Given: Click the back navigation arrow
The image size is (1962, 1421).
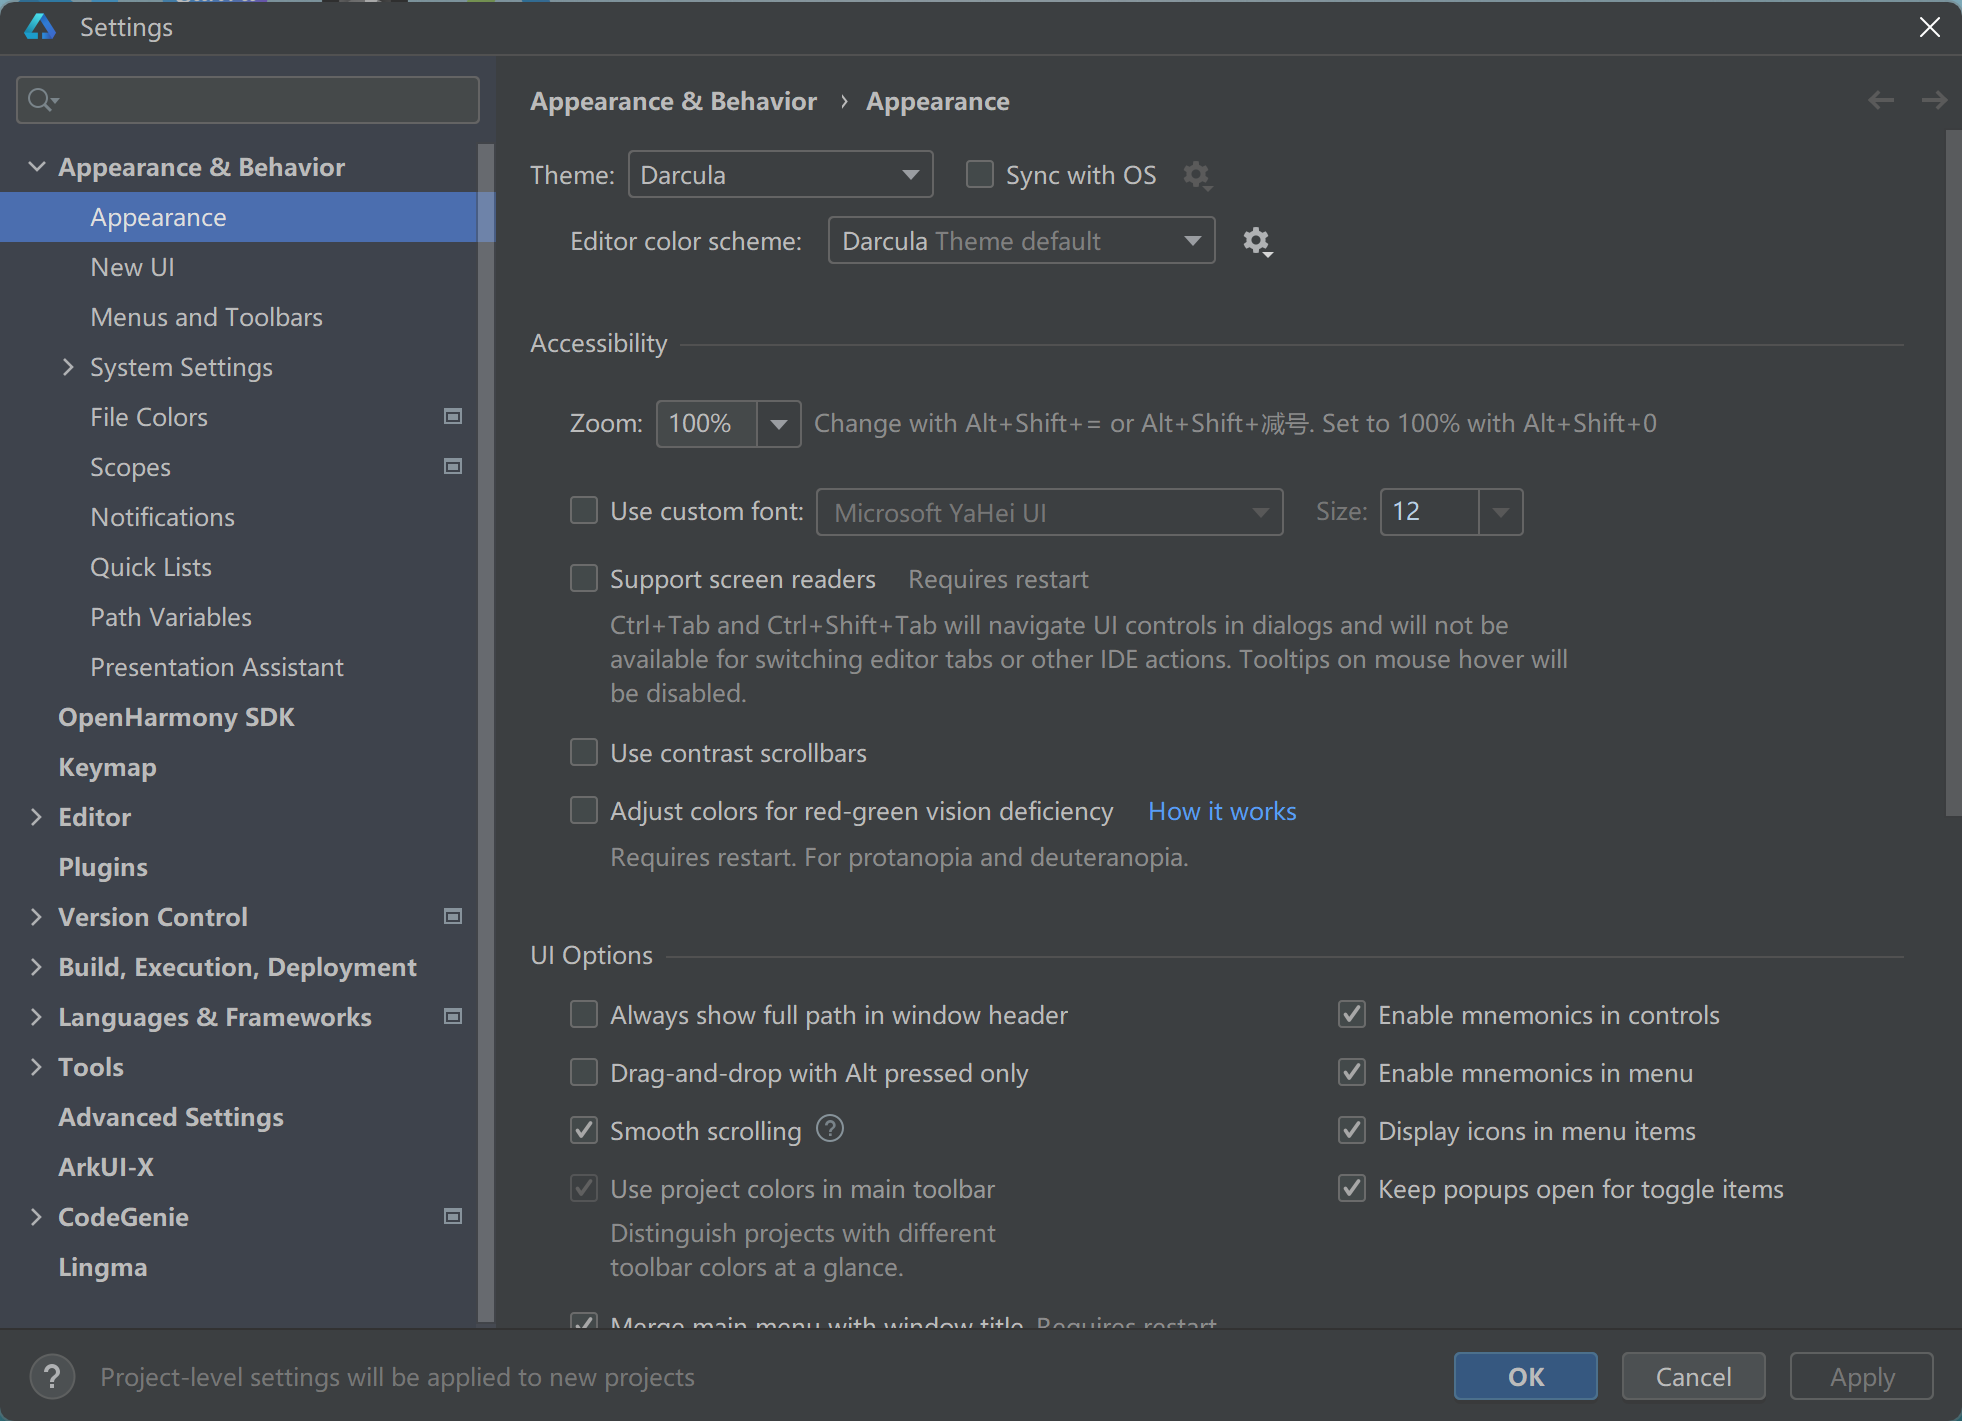Looking at the screenshot, I should click(x=1881, y=100).
